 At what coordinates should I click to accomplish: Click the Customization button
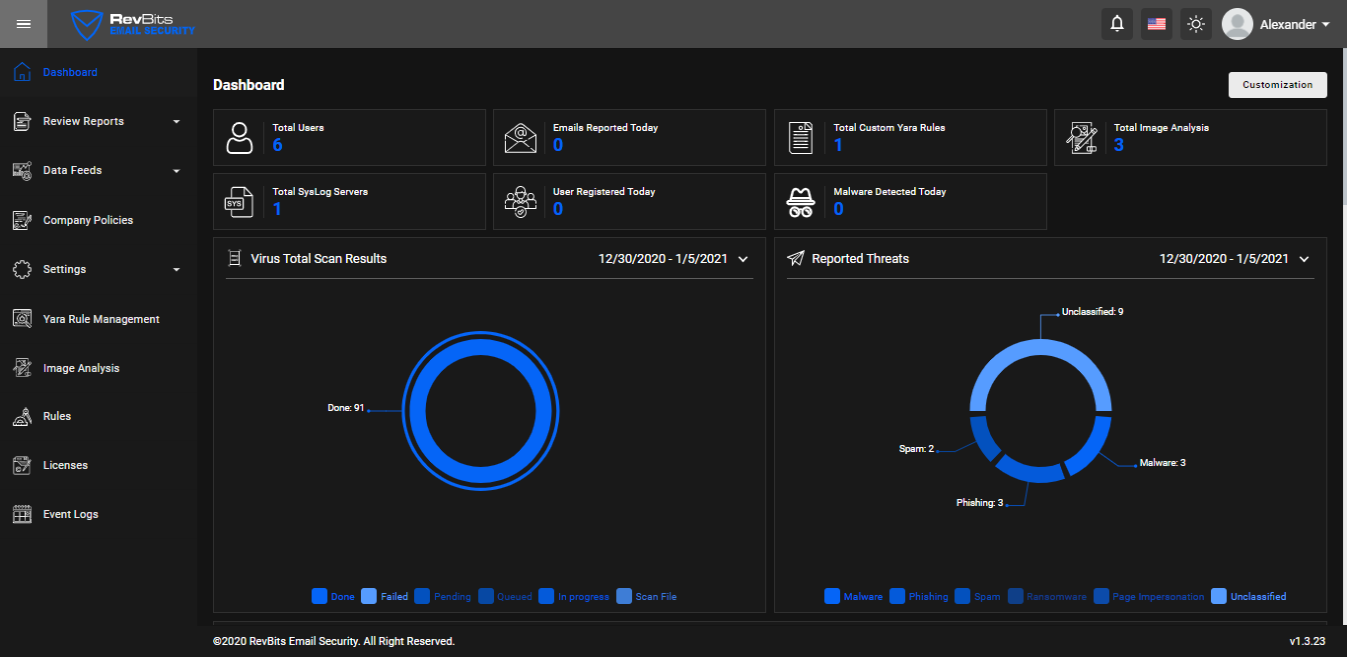[1277, 85]
